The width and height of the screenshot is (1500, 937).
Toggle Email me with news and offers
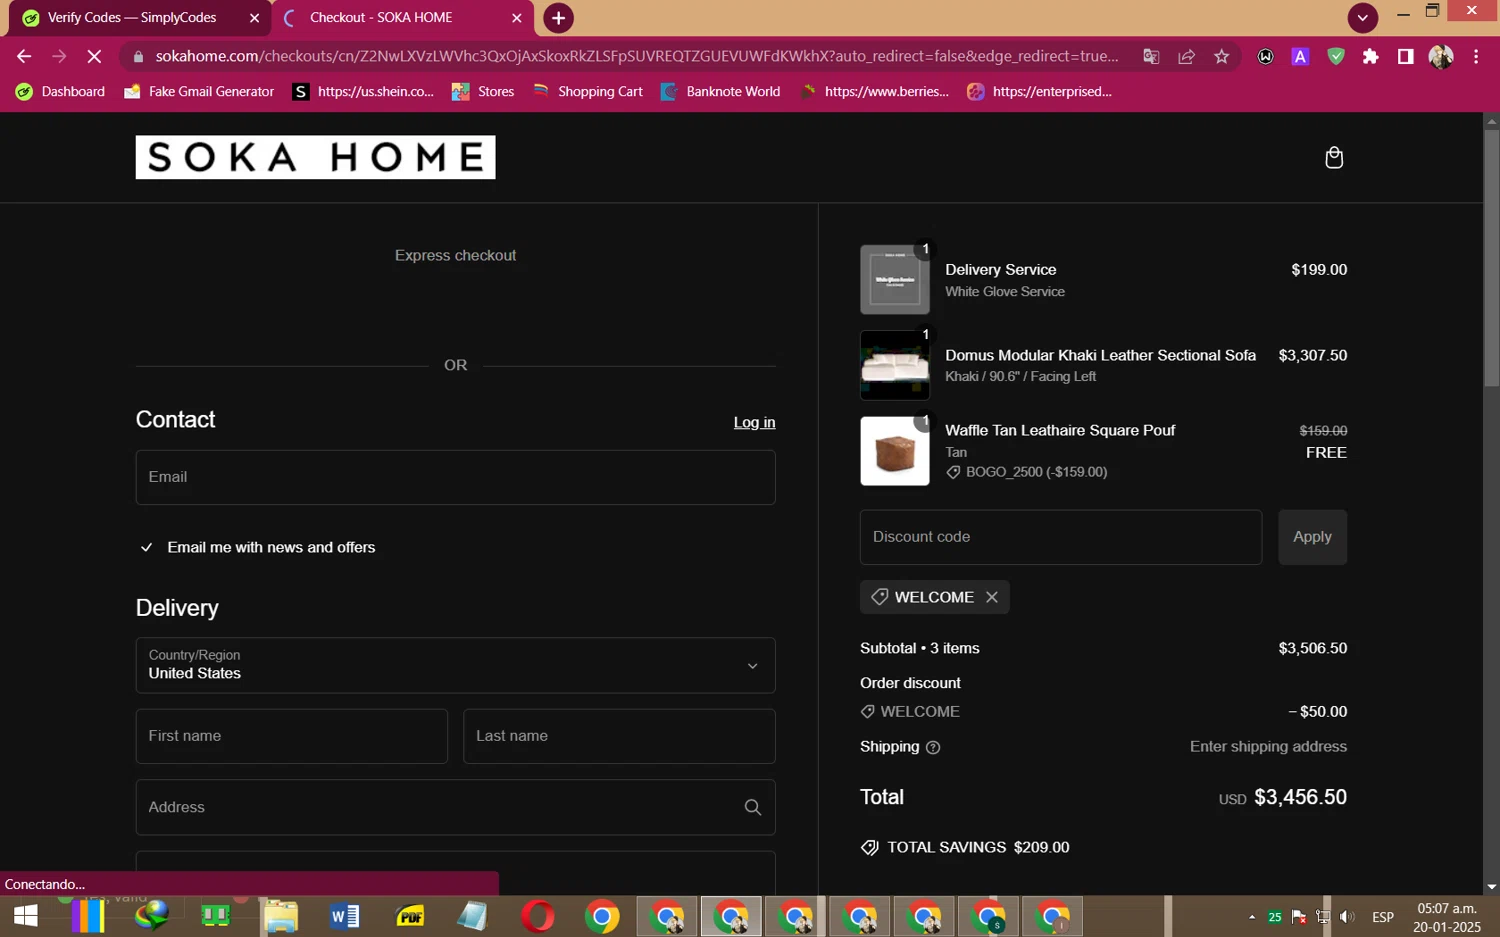pos(147,547)
